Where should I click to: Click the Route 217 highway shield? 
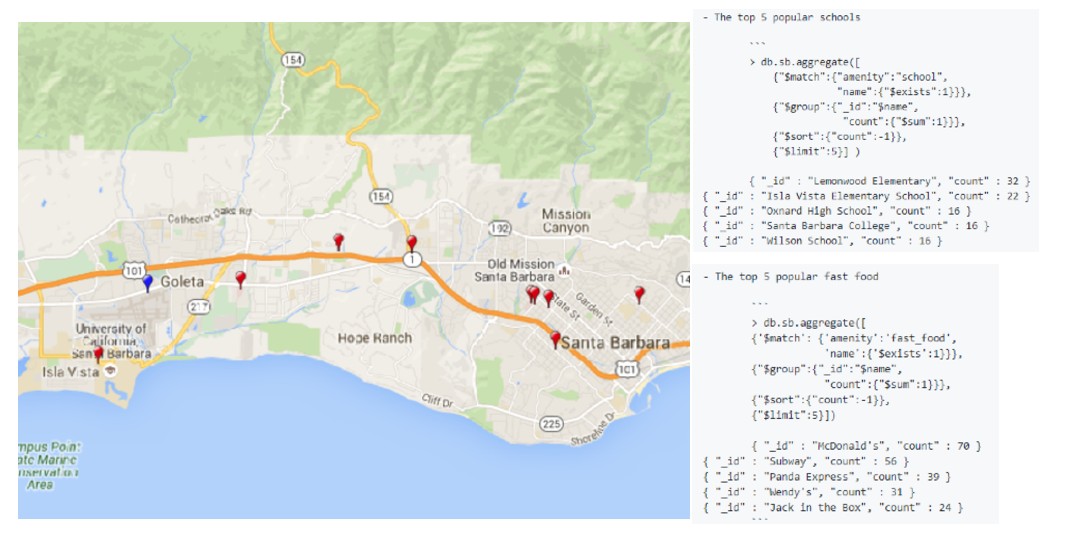tap(199, 306)
